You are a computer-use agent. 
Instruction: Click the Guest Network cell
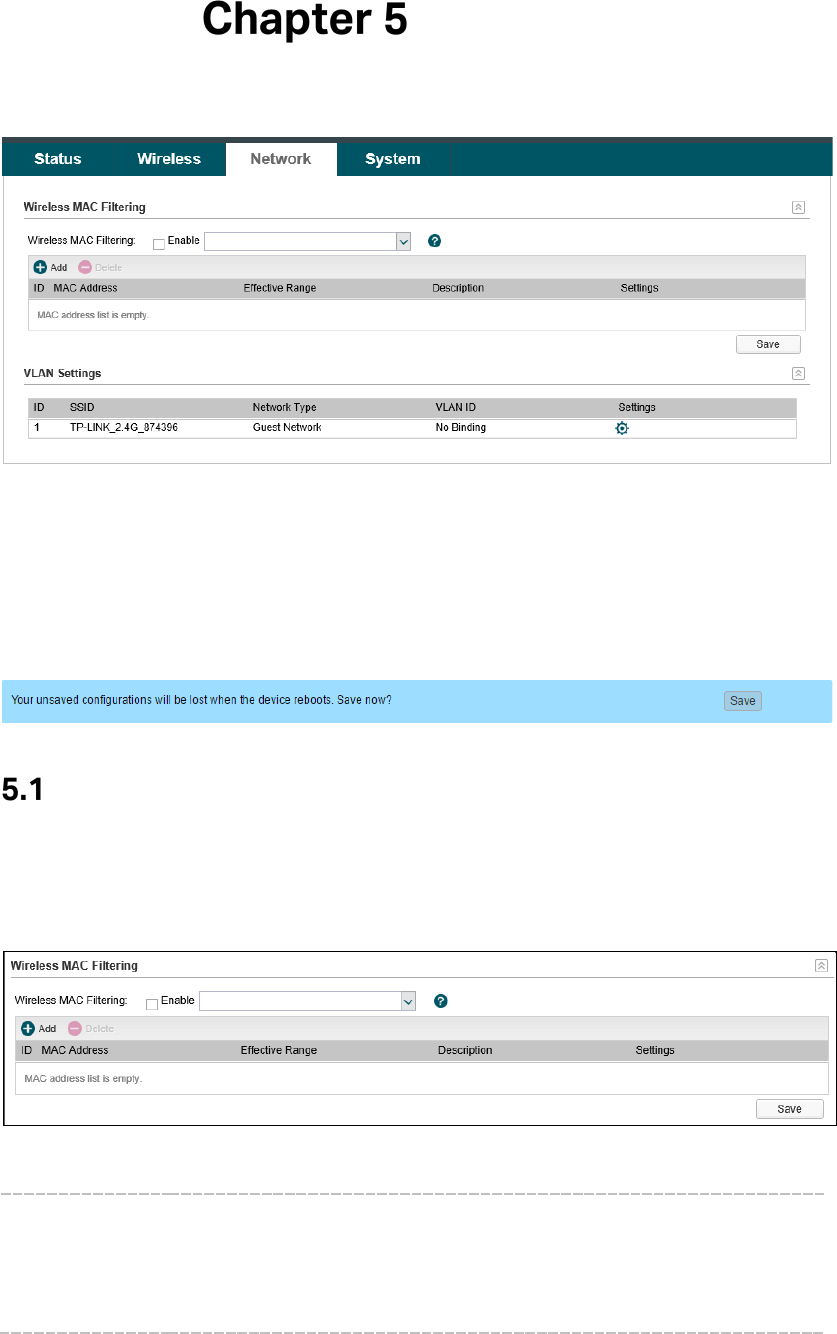(x=287, y=428)
